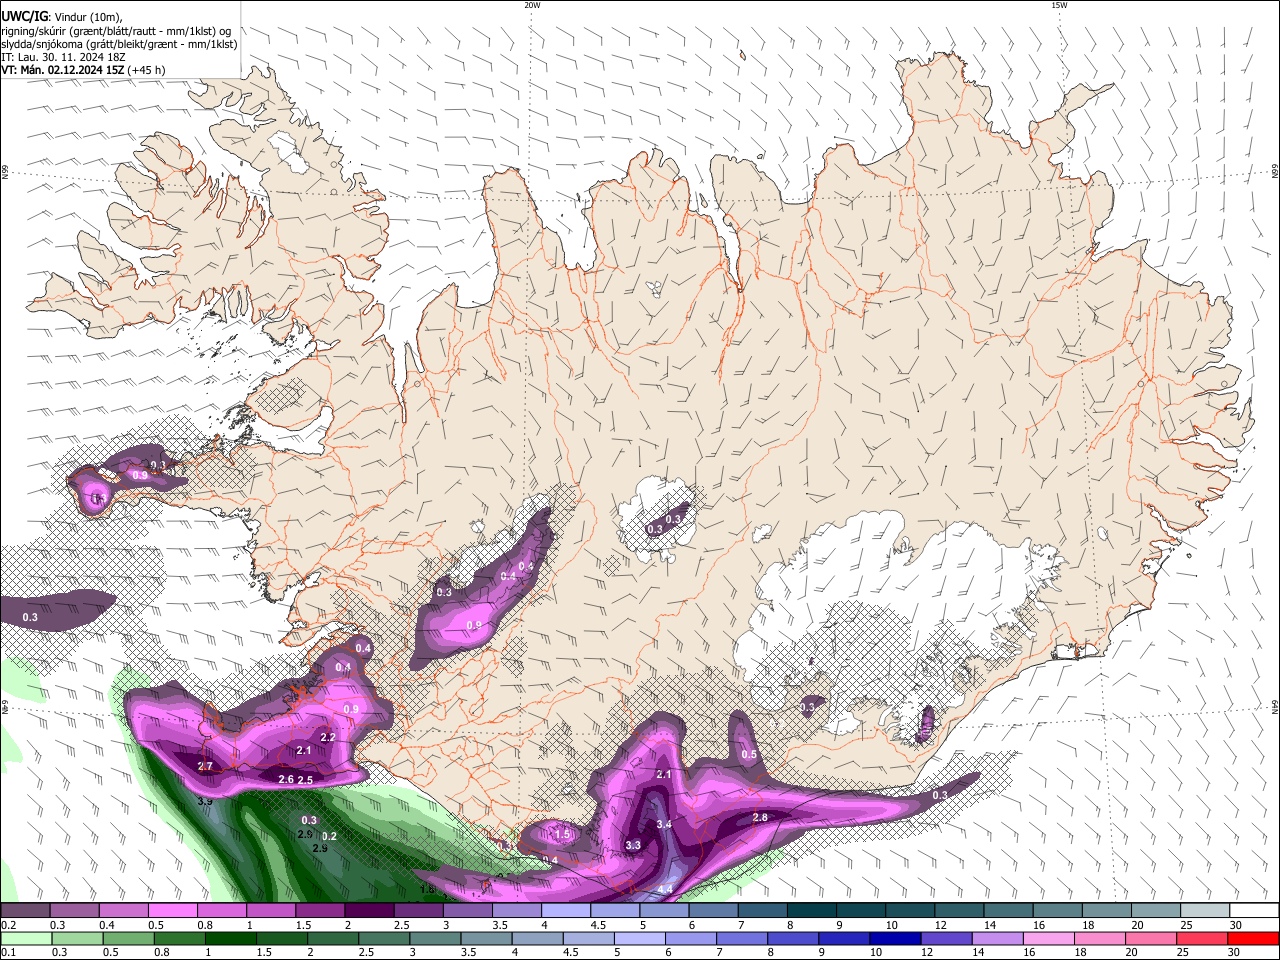
Task: Select the darkest purple 2 mm snow swatch
Action: 369,910
